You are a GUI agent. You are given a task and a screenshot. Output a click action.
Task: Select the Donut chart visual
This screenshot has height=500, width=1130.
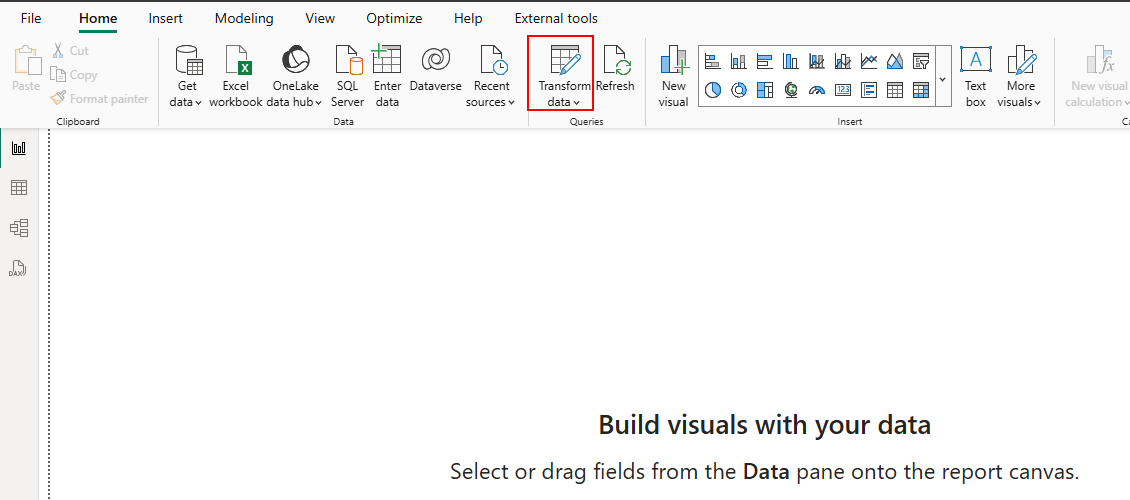(739, 90)
